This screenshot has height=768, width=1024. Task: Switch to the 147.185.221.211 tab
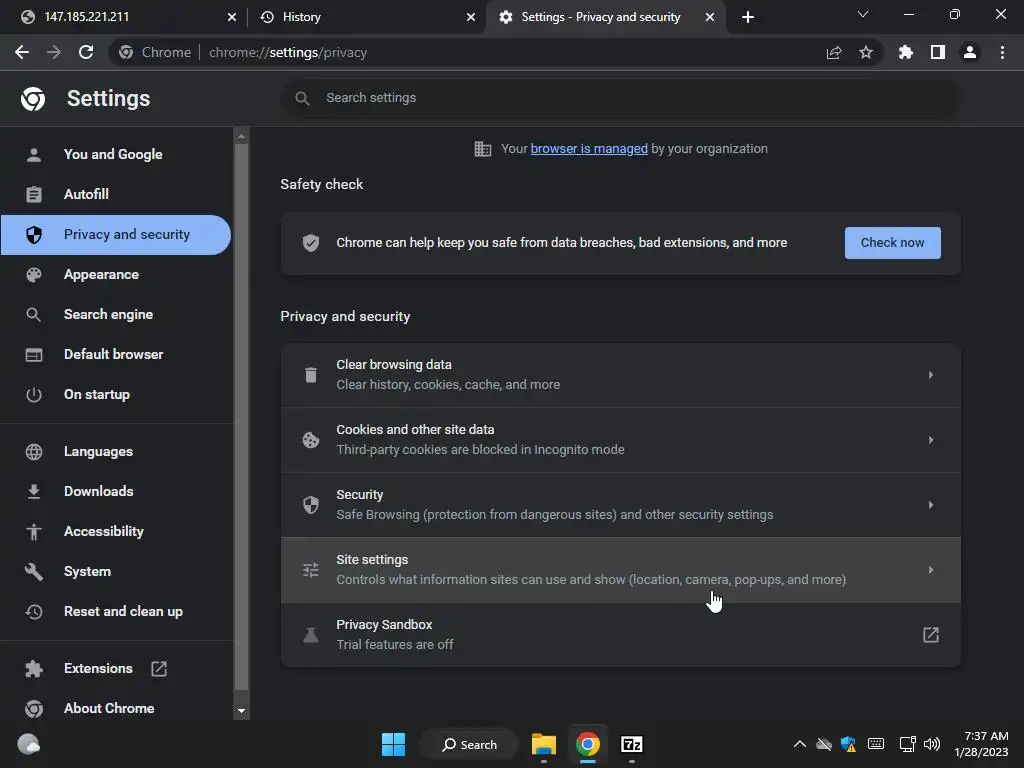click(125, 17)
